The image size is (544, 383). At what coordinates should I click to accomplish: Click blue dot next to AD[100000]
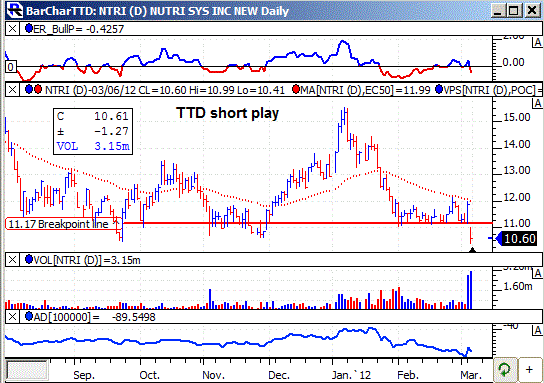click(x=29, y=316)
